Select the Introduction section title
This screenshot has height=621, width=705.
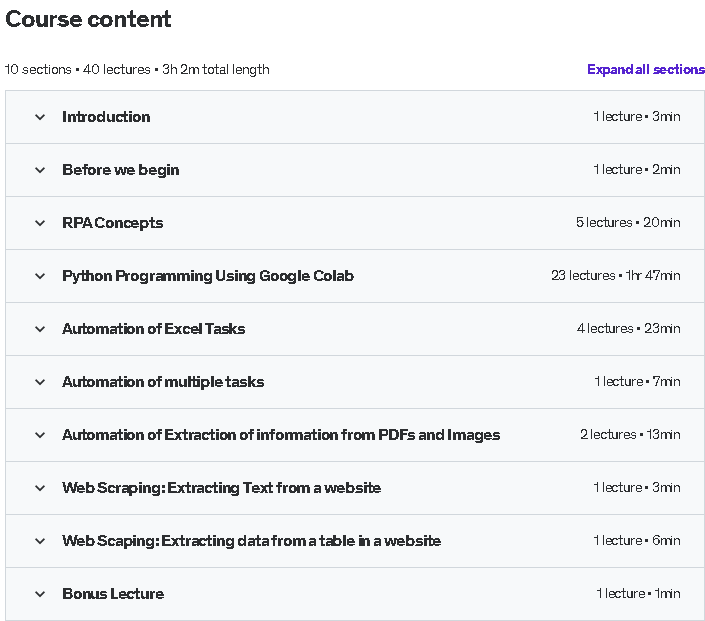point(106,117)
